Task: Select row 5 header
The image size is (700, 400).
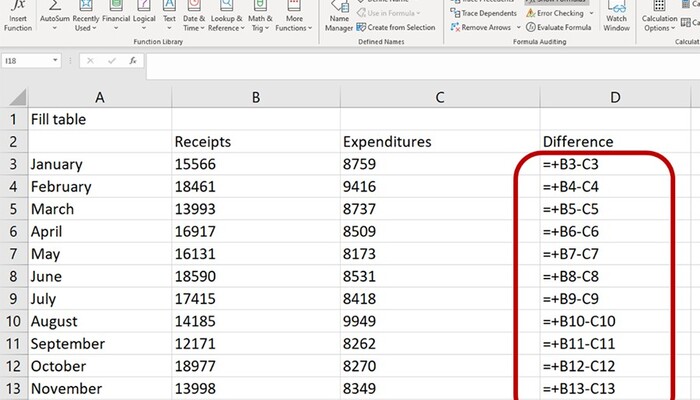Action: coord(14,209)
